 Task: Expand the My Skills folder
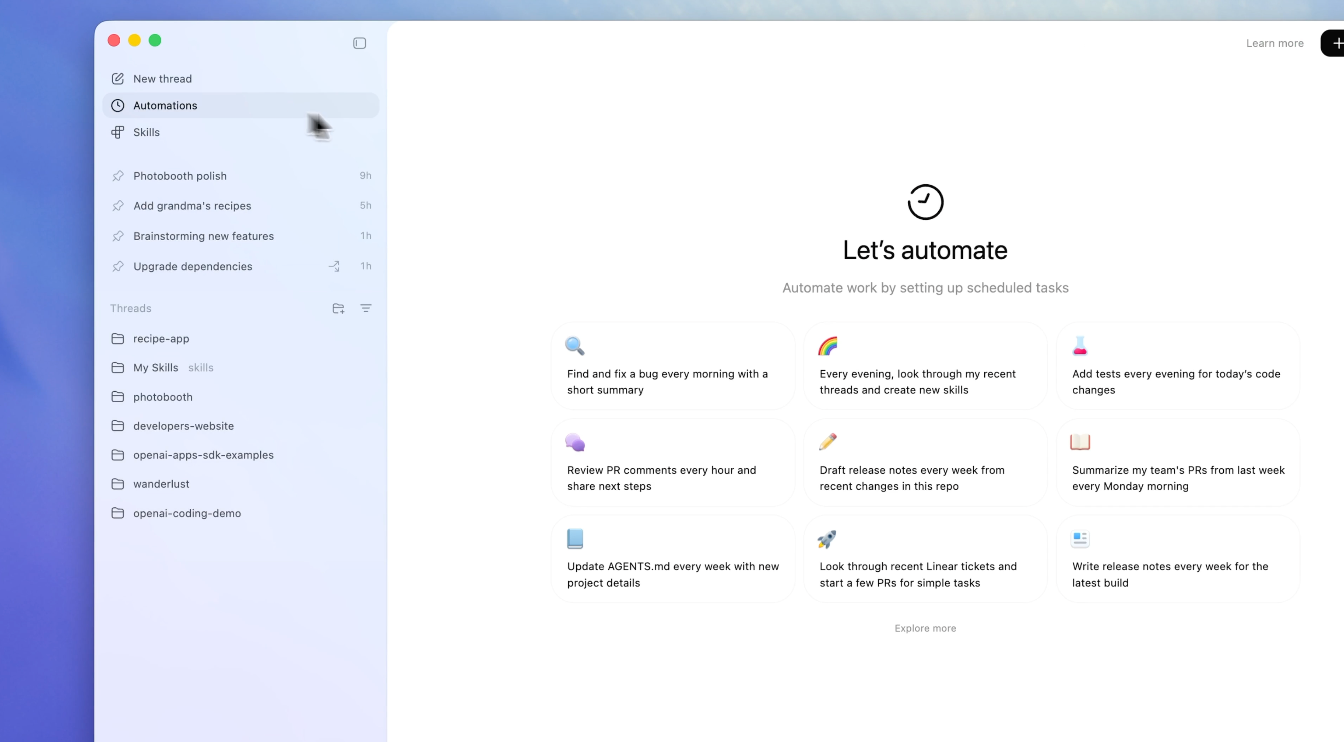(155, 368)
